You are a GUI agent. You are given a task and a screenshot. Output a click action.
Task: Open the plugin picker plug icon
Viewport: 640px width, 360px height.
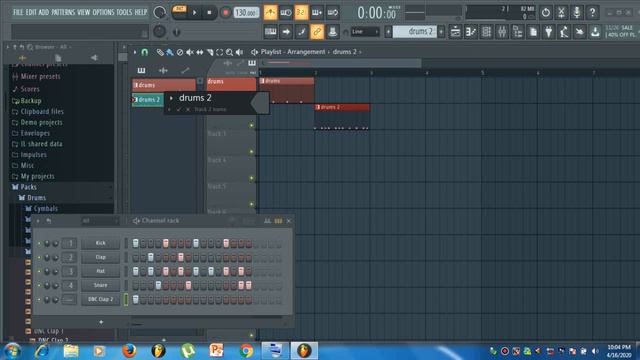(x=549, y=31)
